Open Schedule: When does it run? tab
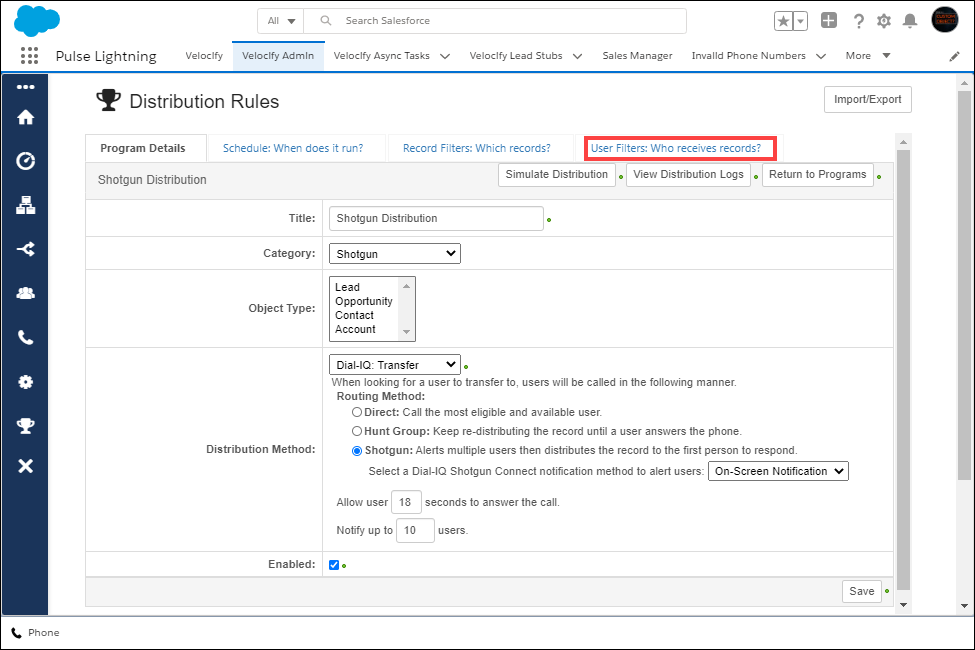Image resolution: width=975 pixels, height=650 pixels. (x=293, y=148)
